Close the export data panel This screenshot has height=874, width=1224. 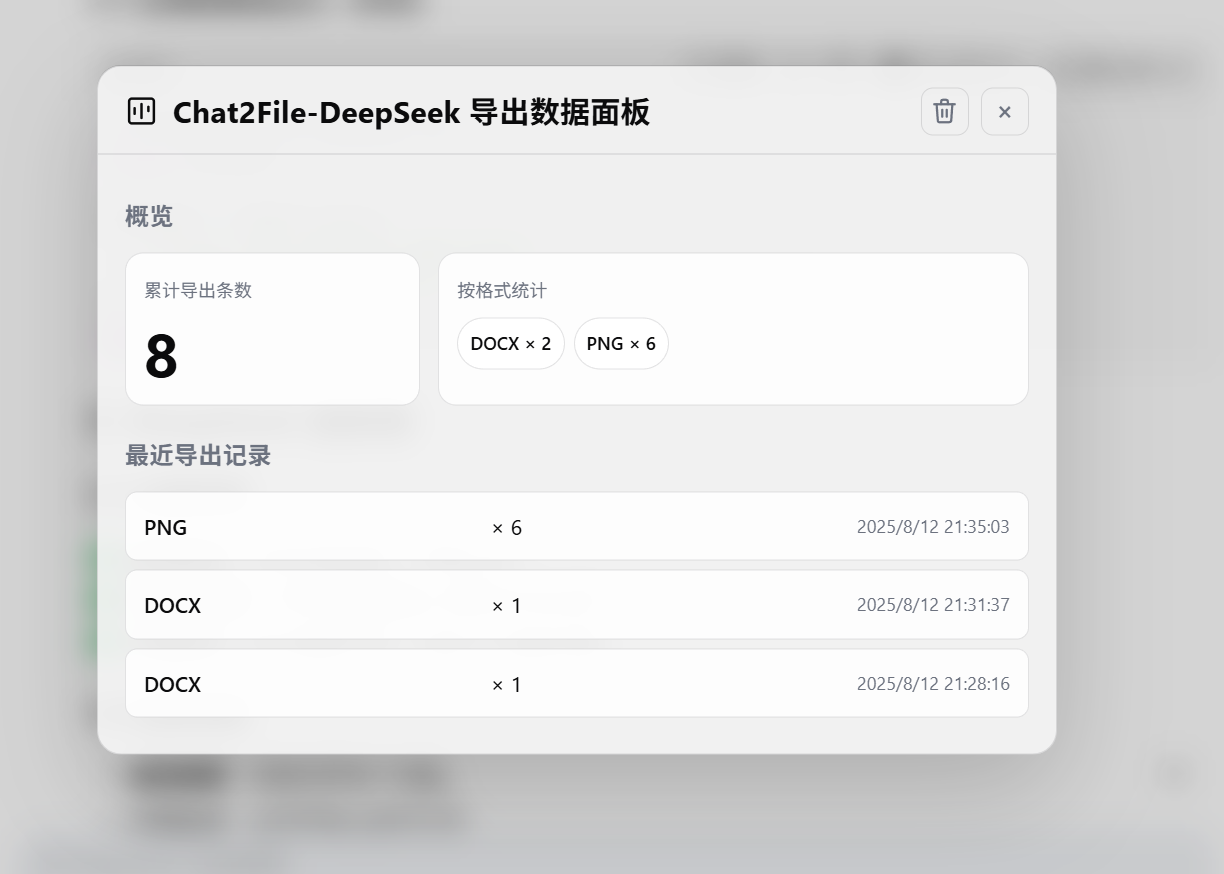[x=1004, y=111]
